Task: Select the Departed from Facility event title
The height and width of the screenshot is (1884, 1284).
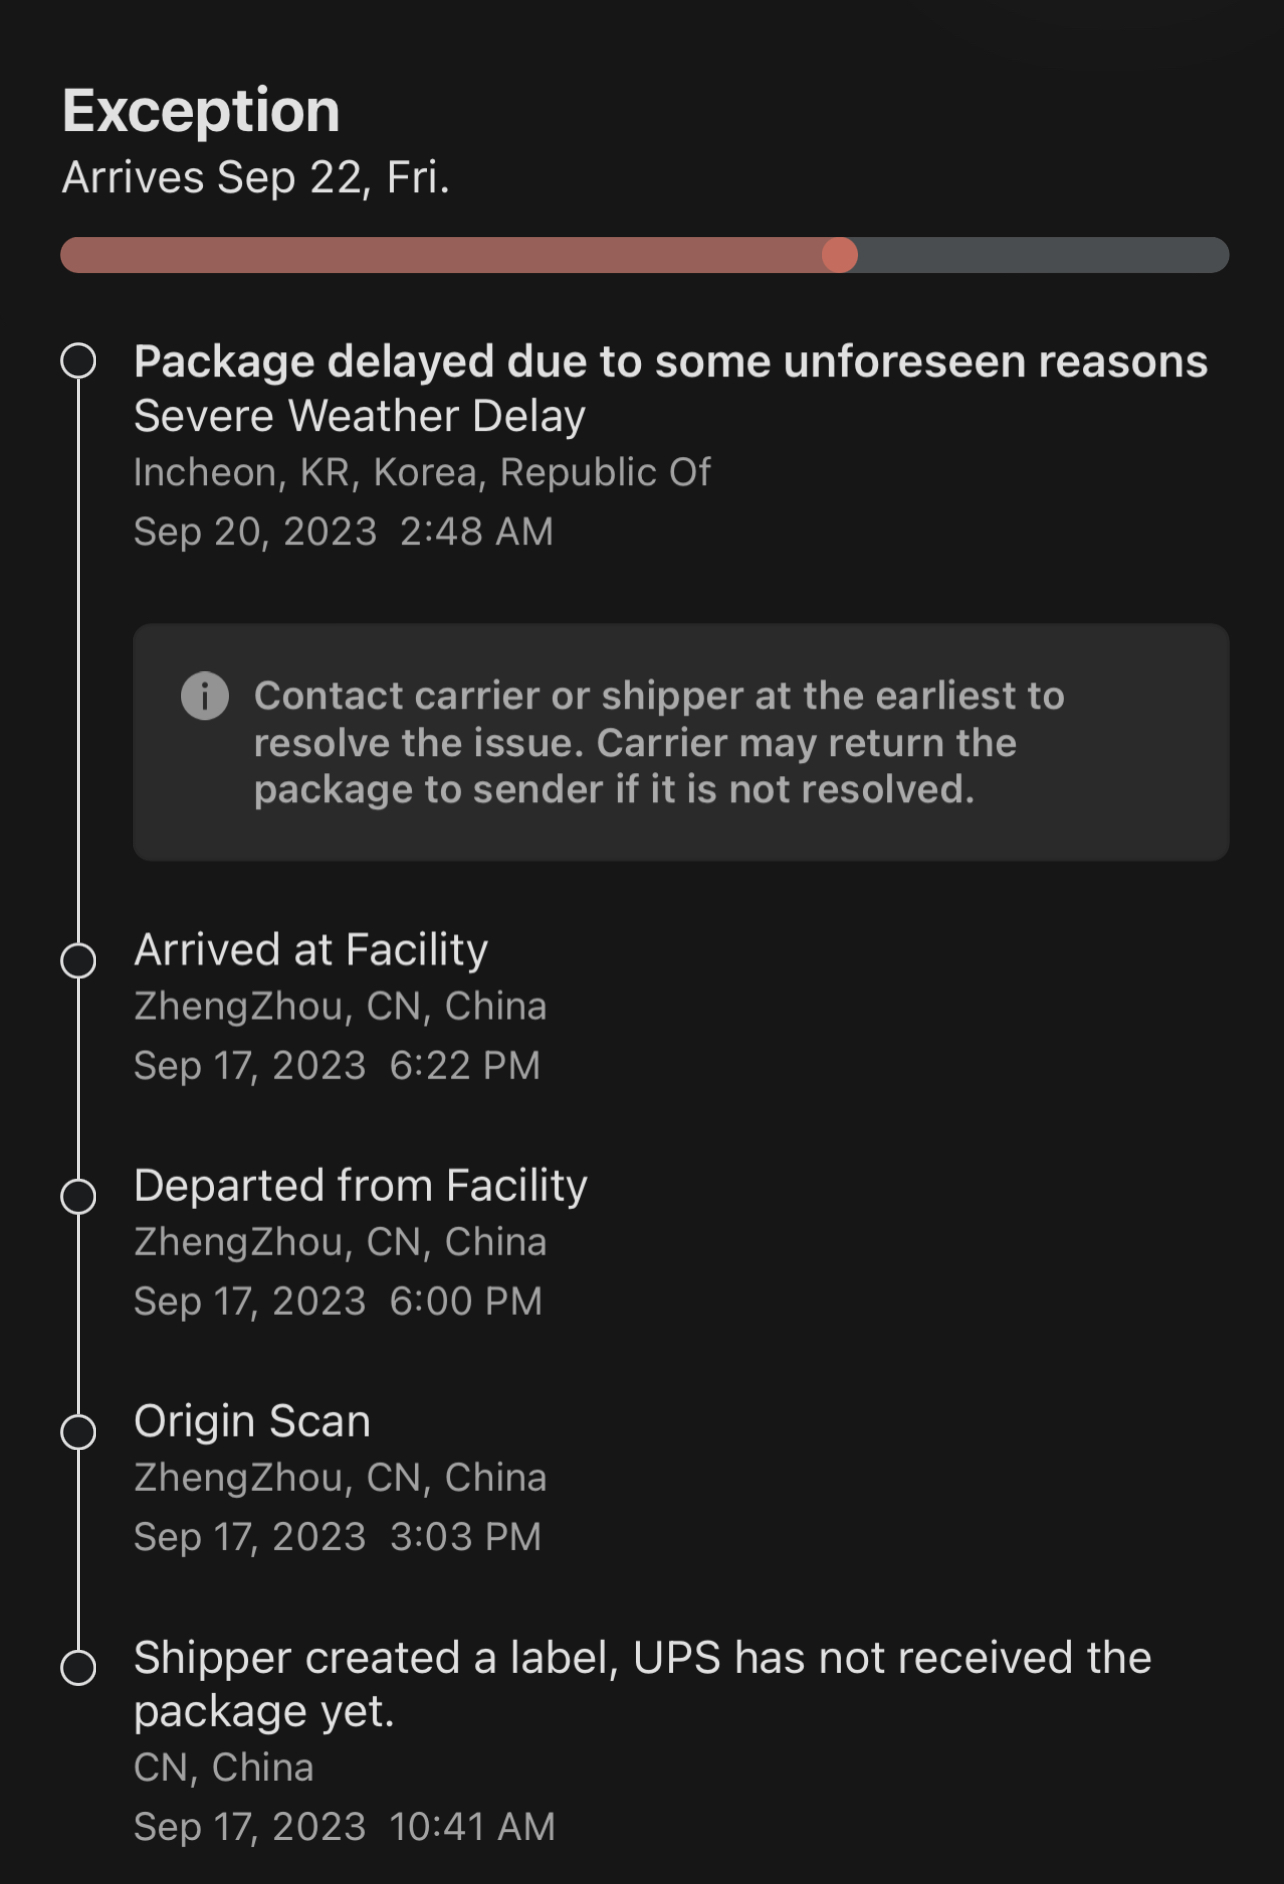Action: [360, 1186]
